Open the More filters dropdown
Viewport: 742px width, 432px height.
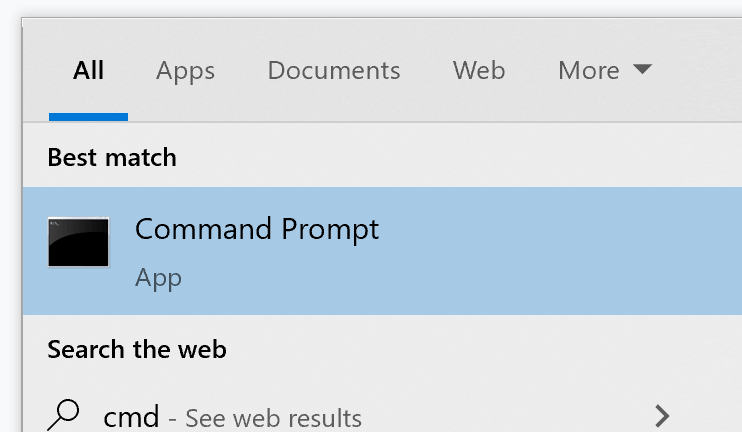tap(590, 71)
